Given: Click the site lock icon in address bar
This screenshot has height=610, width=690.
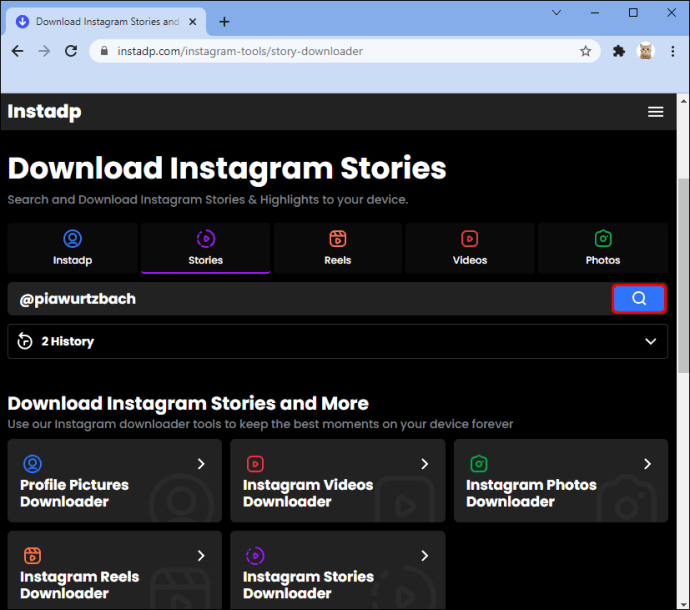Looking at the screenshot, I should tap(104, 51).
